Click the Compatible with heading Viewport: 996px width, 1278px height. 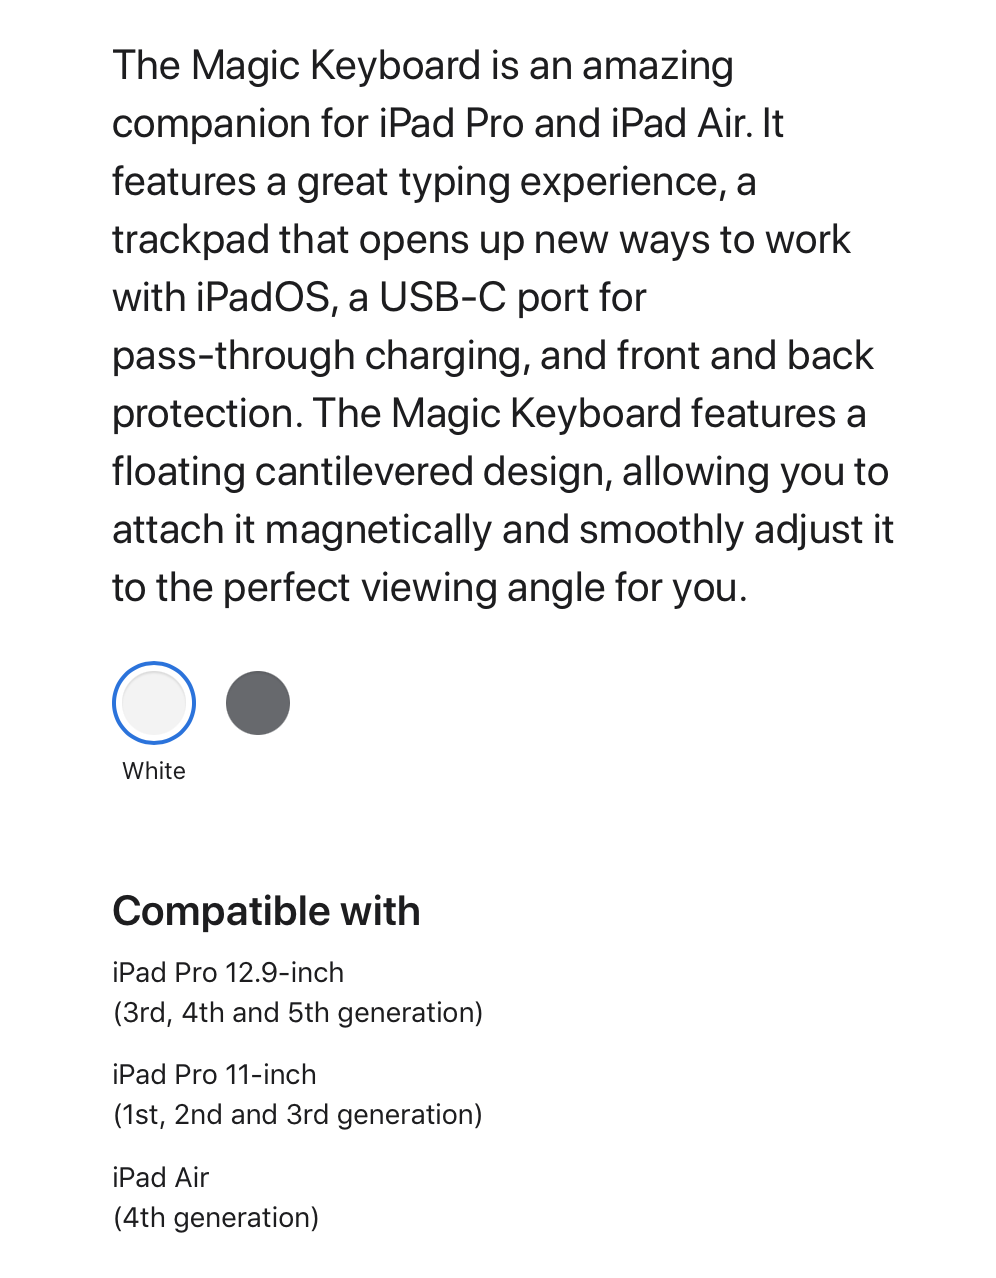click(266, 911)
